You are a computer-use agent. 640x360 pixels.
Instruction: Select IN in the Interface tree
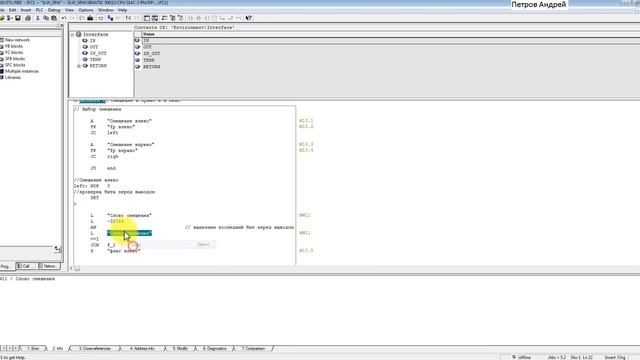tap(93, 41)
